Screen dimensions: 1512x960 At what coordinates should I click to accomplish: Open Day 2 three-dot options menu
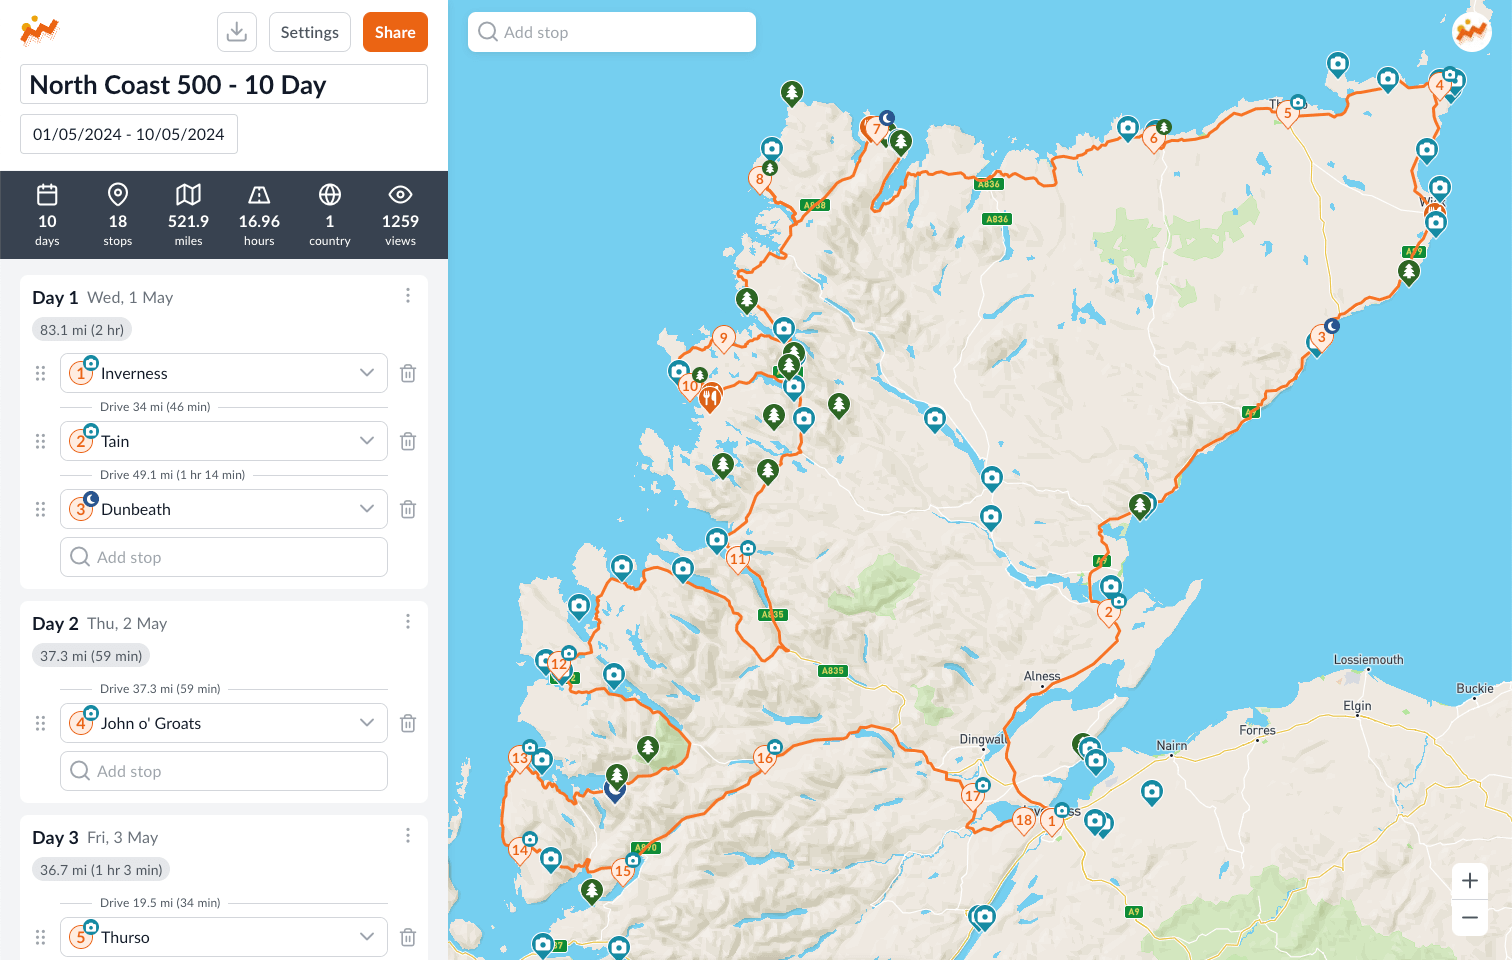point(408,622)
